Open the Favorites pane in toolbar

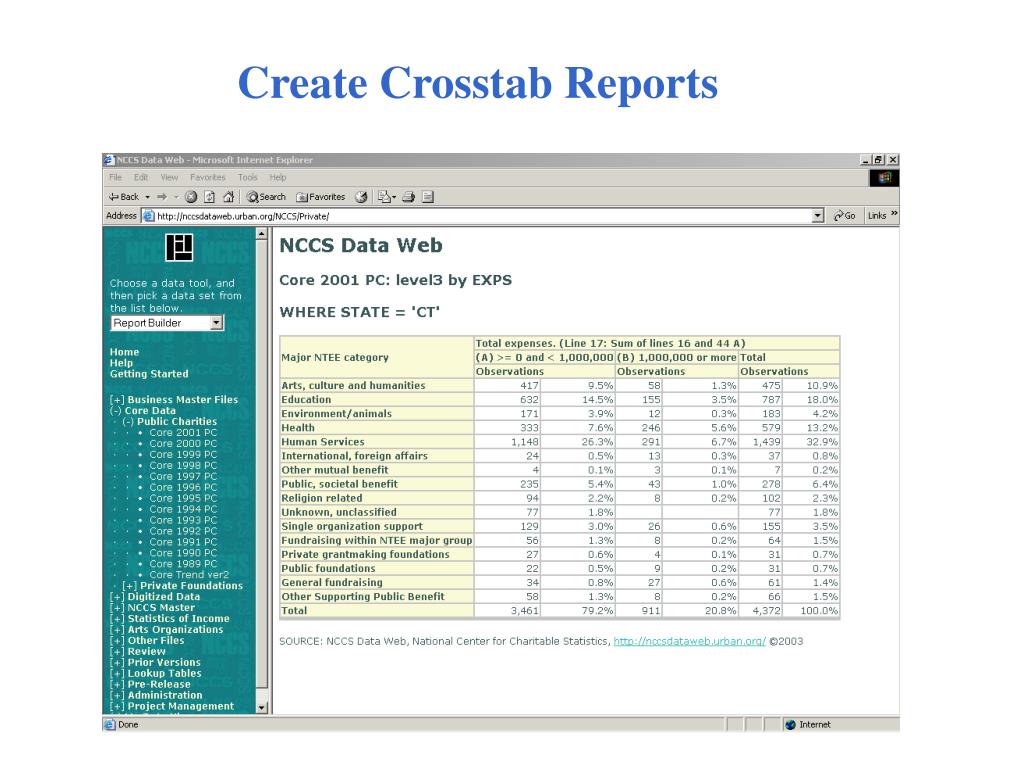[x=321, y=197]
